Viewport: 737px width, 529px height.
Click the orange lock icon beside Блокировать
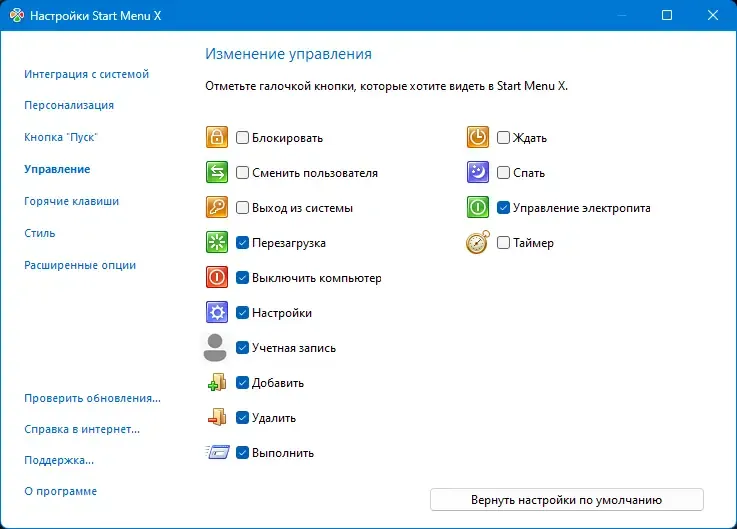[217, 137]
